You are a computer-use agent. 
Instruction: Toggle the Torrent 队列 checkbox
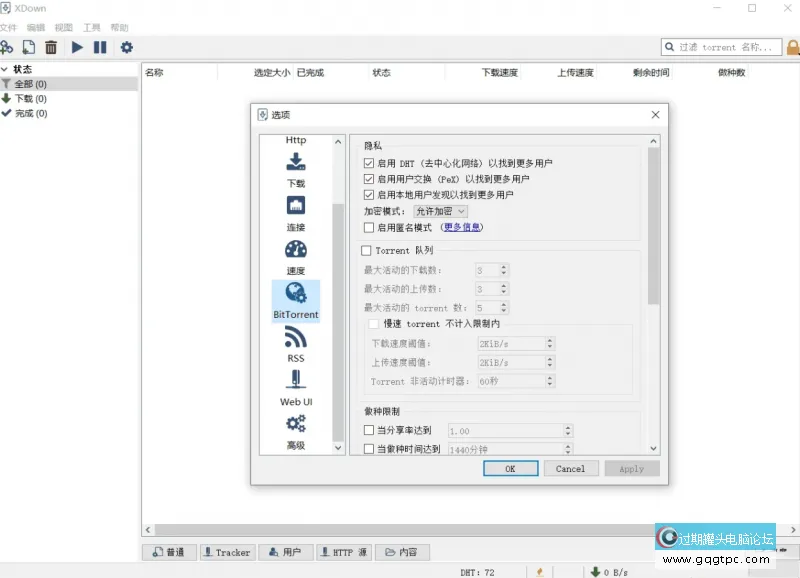(366, 250)
